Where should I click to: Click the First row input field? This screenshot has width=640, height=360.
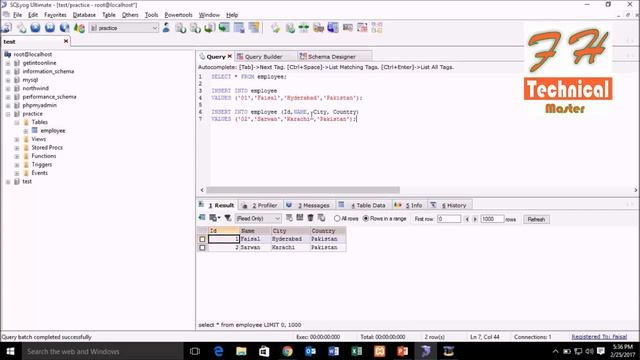449,219
